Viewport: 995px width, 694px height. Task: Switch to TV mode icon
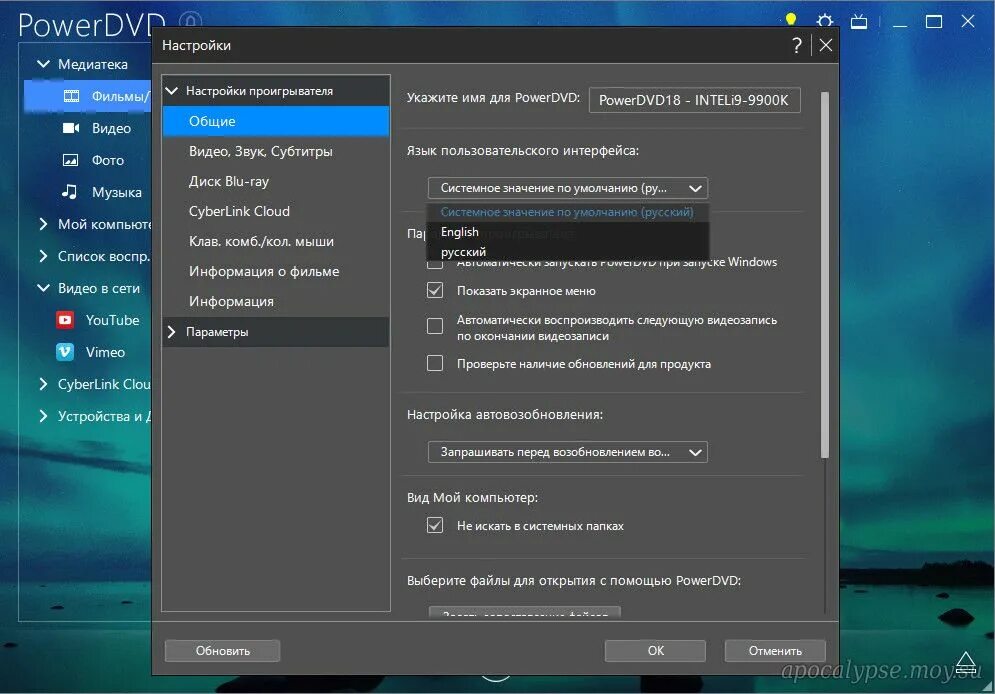point(859,22)
